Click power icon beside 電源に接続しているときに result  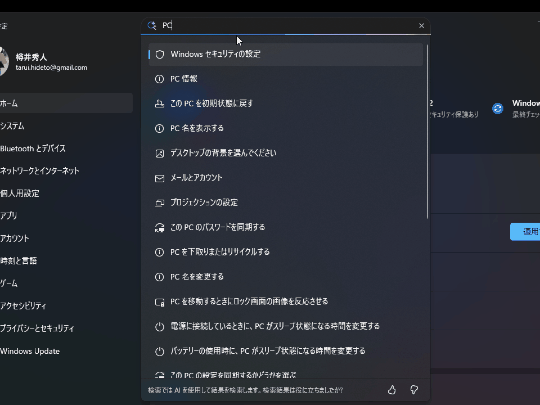(159, 327)
